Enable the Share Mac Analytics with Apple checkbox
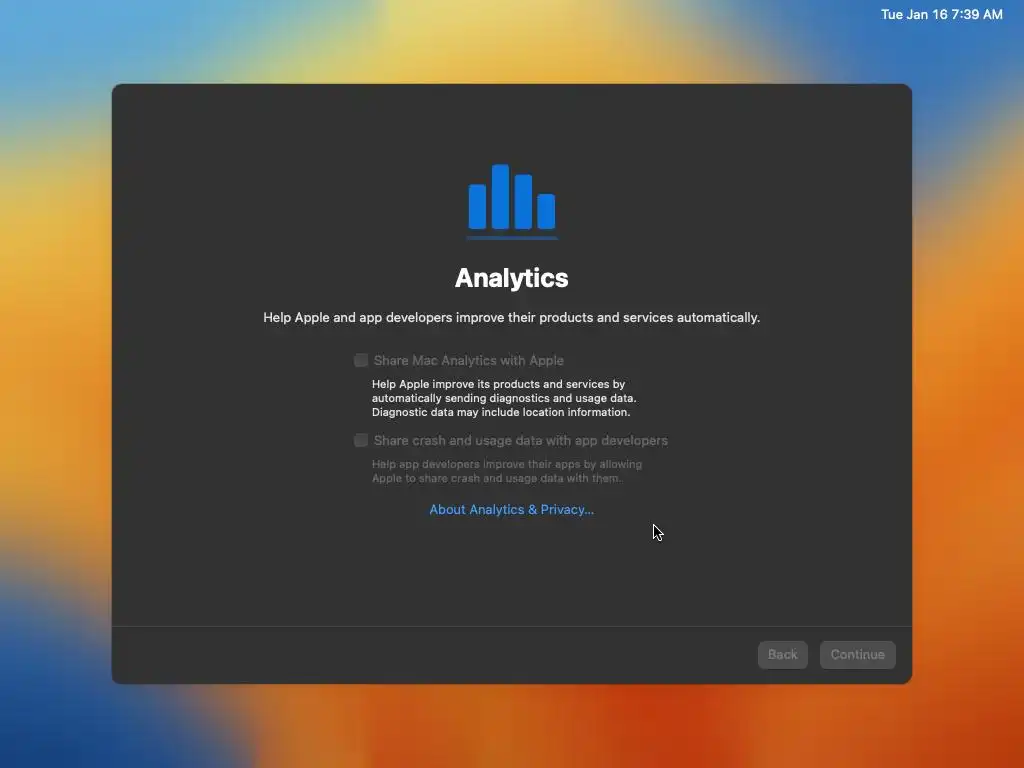Image resolution: width=1024 pixels, height=768 pixels. [360, 360]
